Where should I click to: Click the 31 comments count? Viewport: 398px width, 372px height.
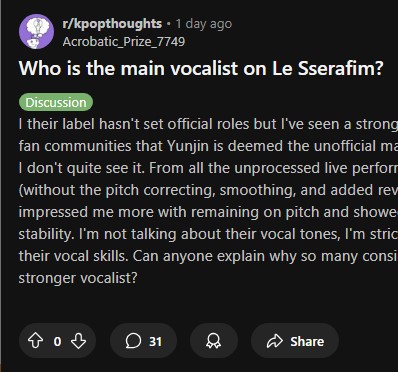click(155, 341)
